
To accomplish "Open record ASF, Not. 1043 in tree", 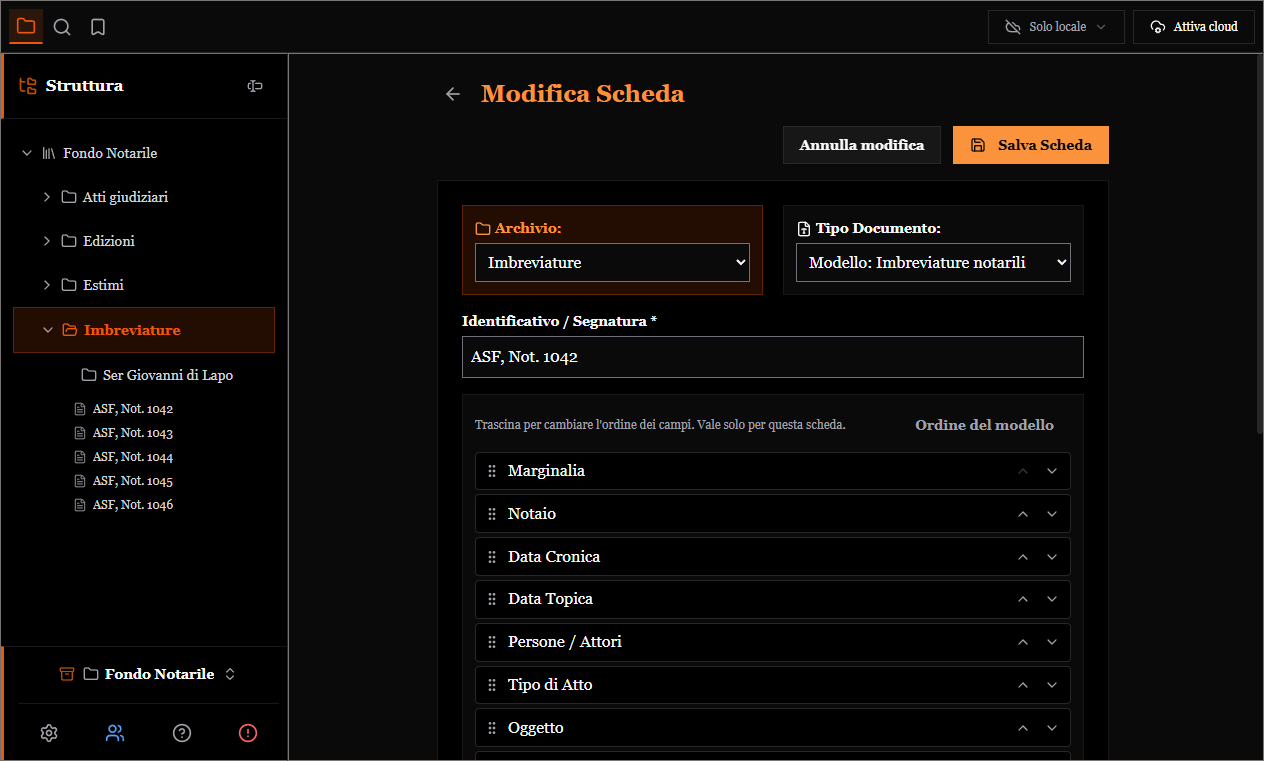I will tap(123, 433).
